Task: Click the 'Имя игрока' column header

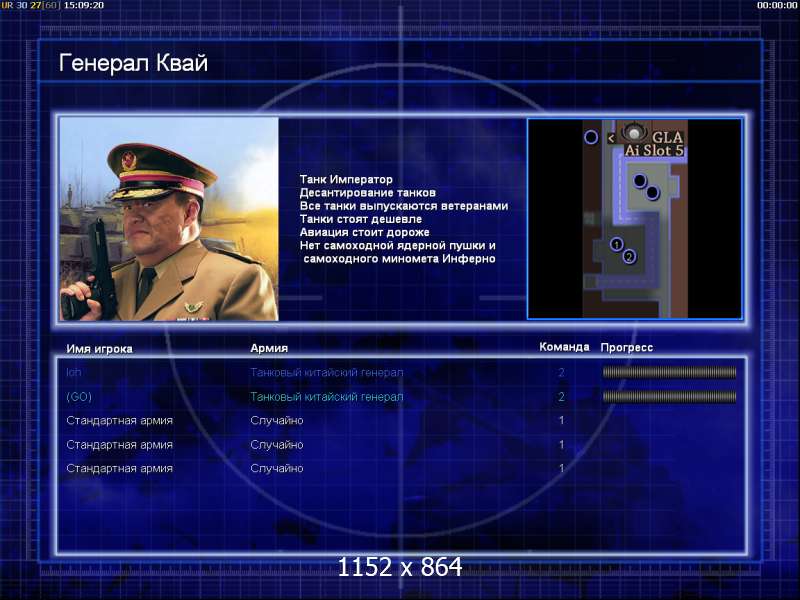Action: point(99,349)
